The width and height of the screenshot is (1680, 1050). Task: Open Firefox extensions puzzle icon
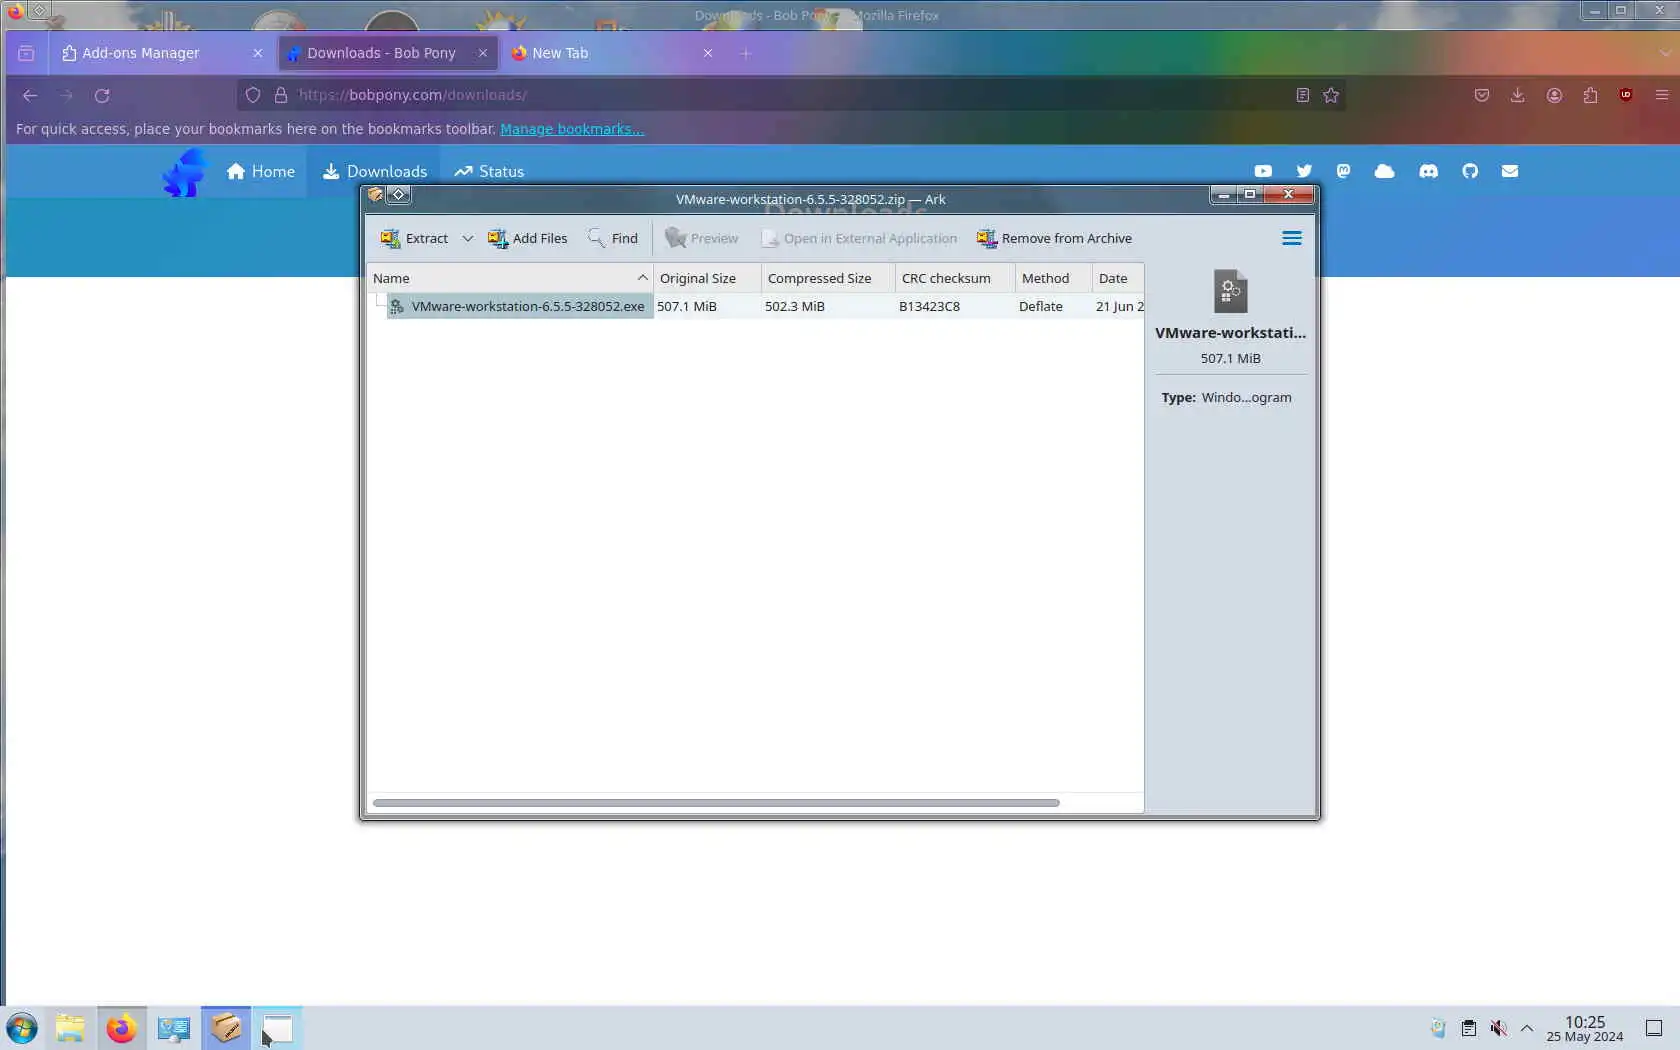click(x=1590, y=95)
